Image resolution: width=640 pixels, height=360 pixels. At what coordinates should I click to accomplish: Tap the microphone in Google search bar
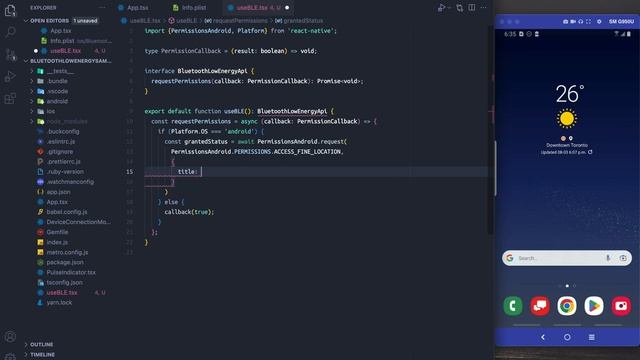tap(608, 258)
